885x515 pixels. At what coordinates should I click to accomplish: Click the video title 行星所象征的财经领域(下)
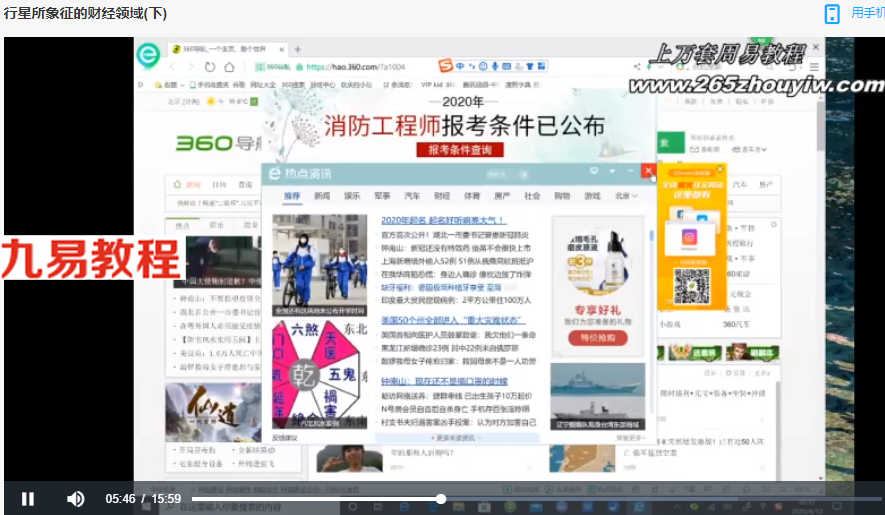pyautogui.click(x=85, y=13)
